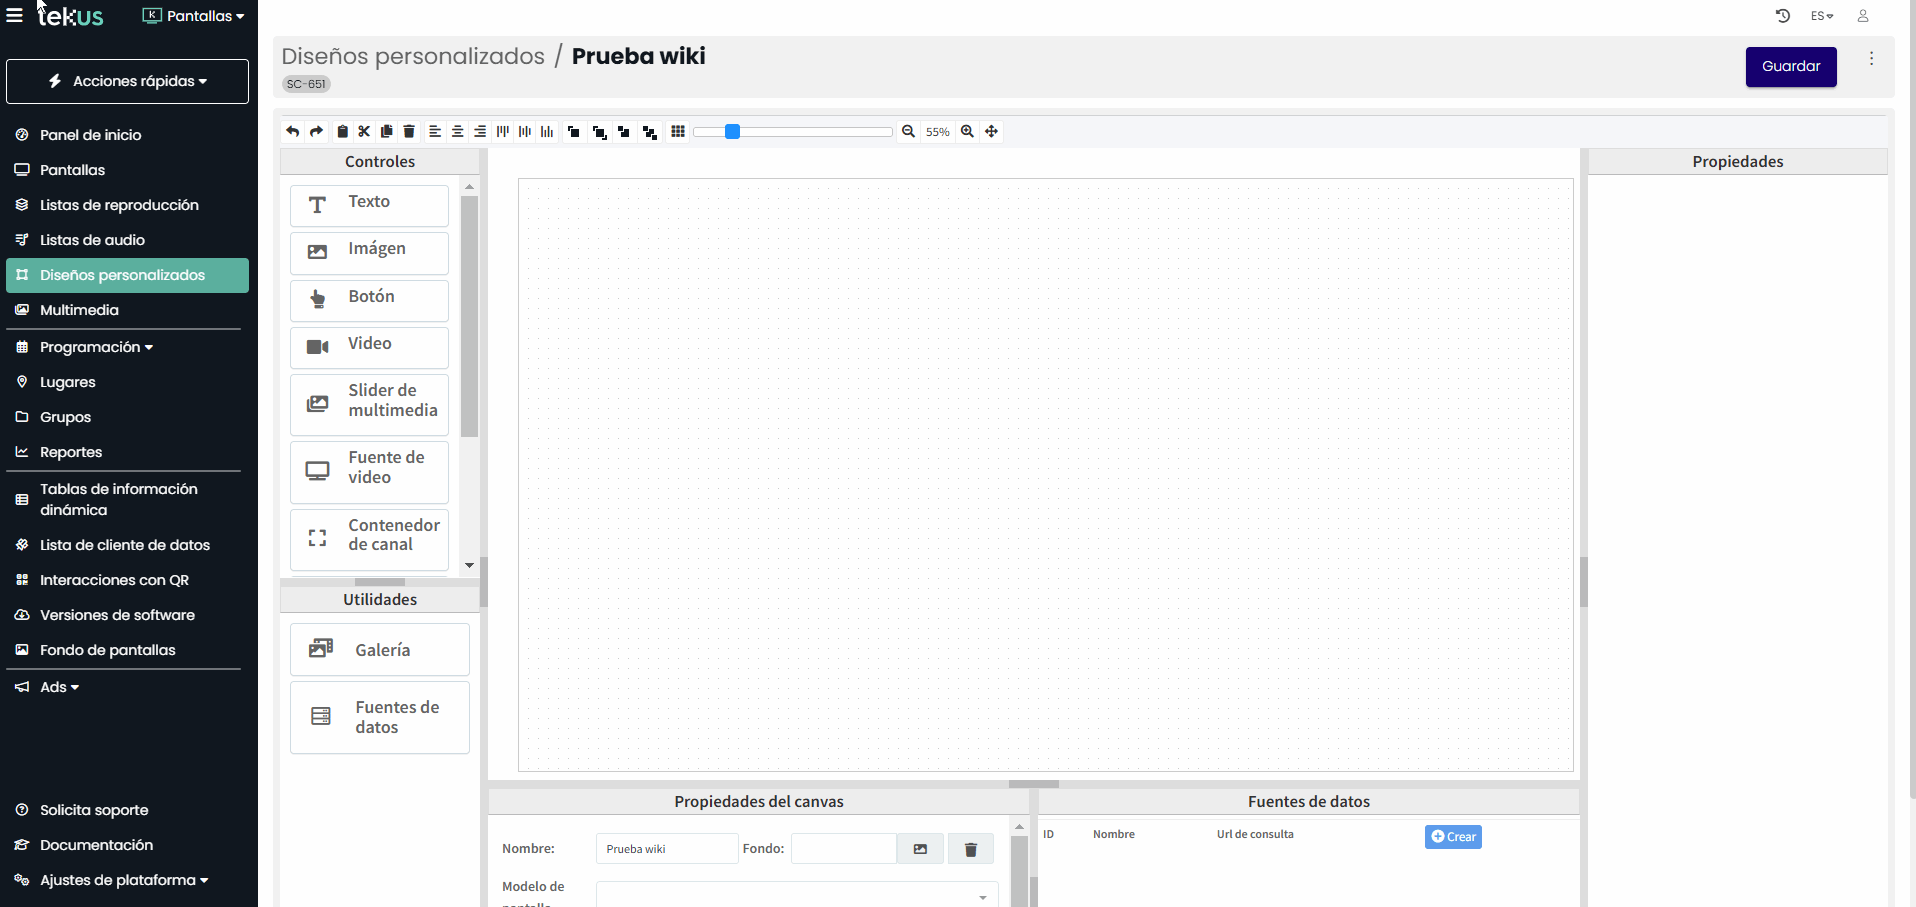Click the Crear button under Fuentes de datos
The height and width of the screenshot is (907, 1916).
coord(1453,836)
